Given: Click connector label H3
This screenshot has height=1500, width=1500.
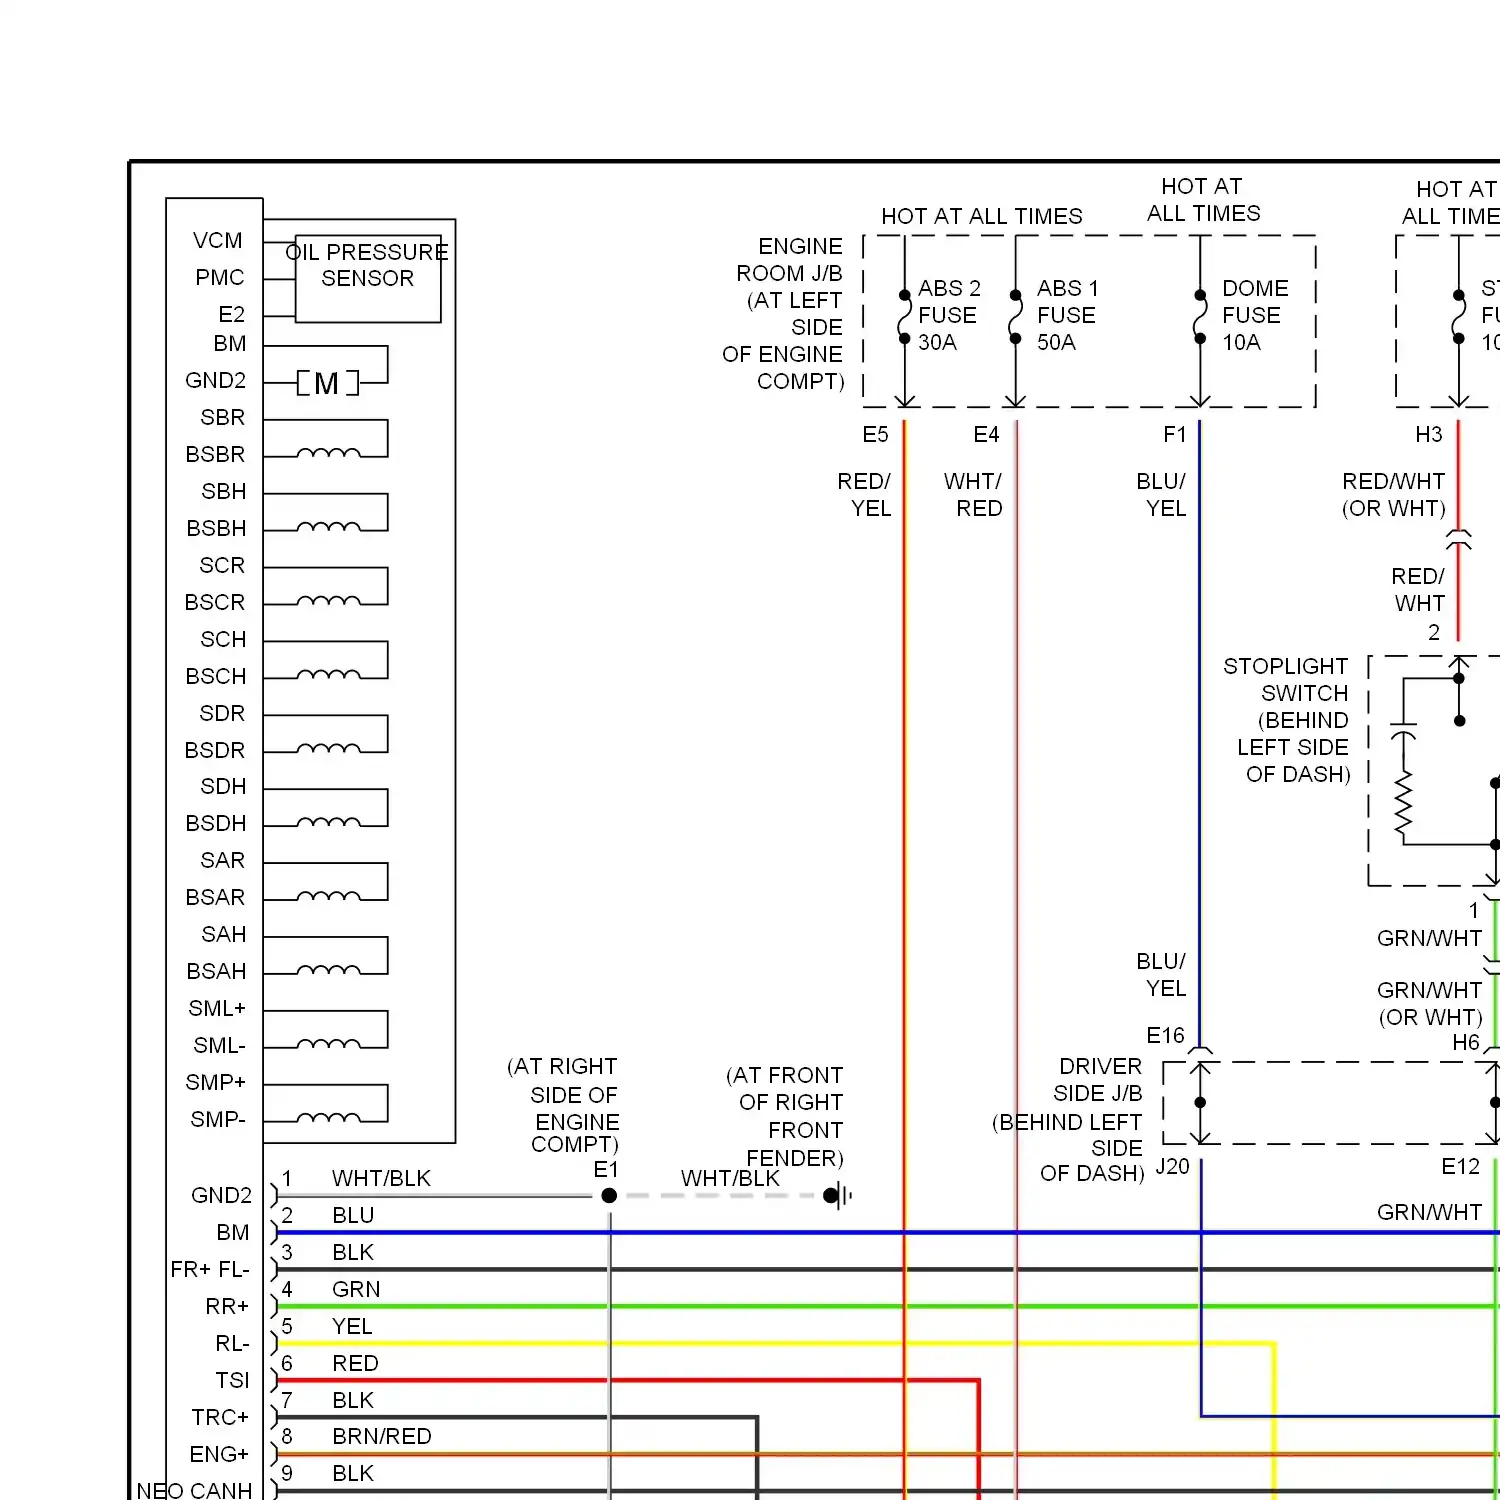Looking at the screenshot, I should (1429, 435).
